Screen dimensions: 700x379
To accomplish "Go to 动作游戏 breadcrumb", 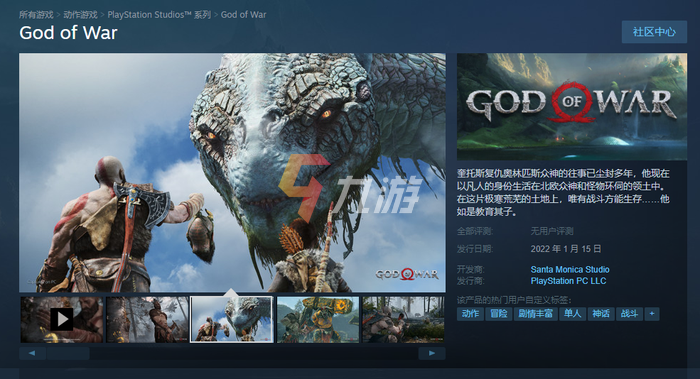I will (80, 15).
